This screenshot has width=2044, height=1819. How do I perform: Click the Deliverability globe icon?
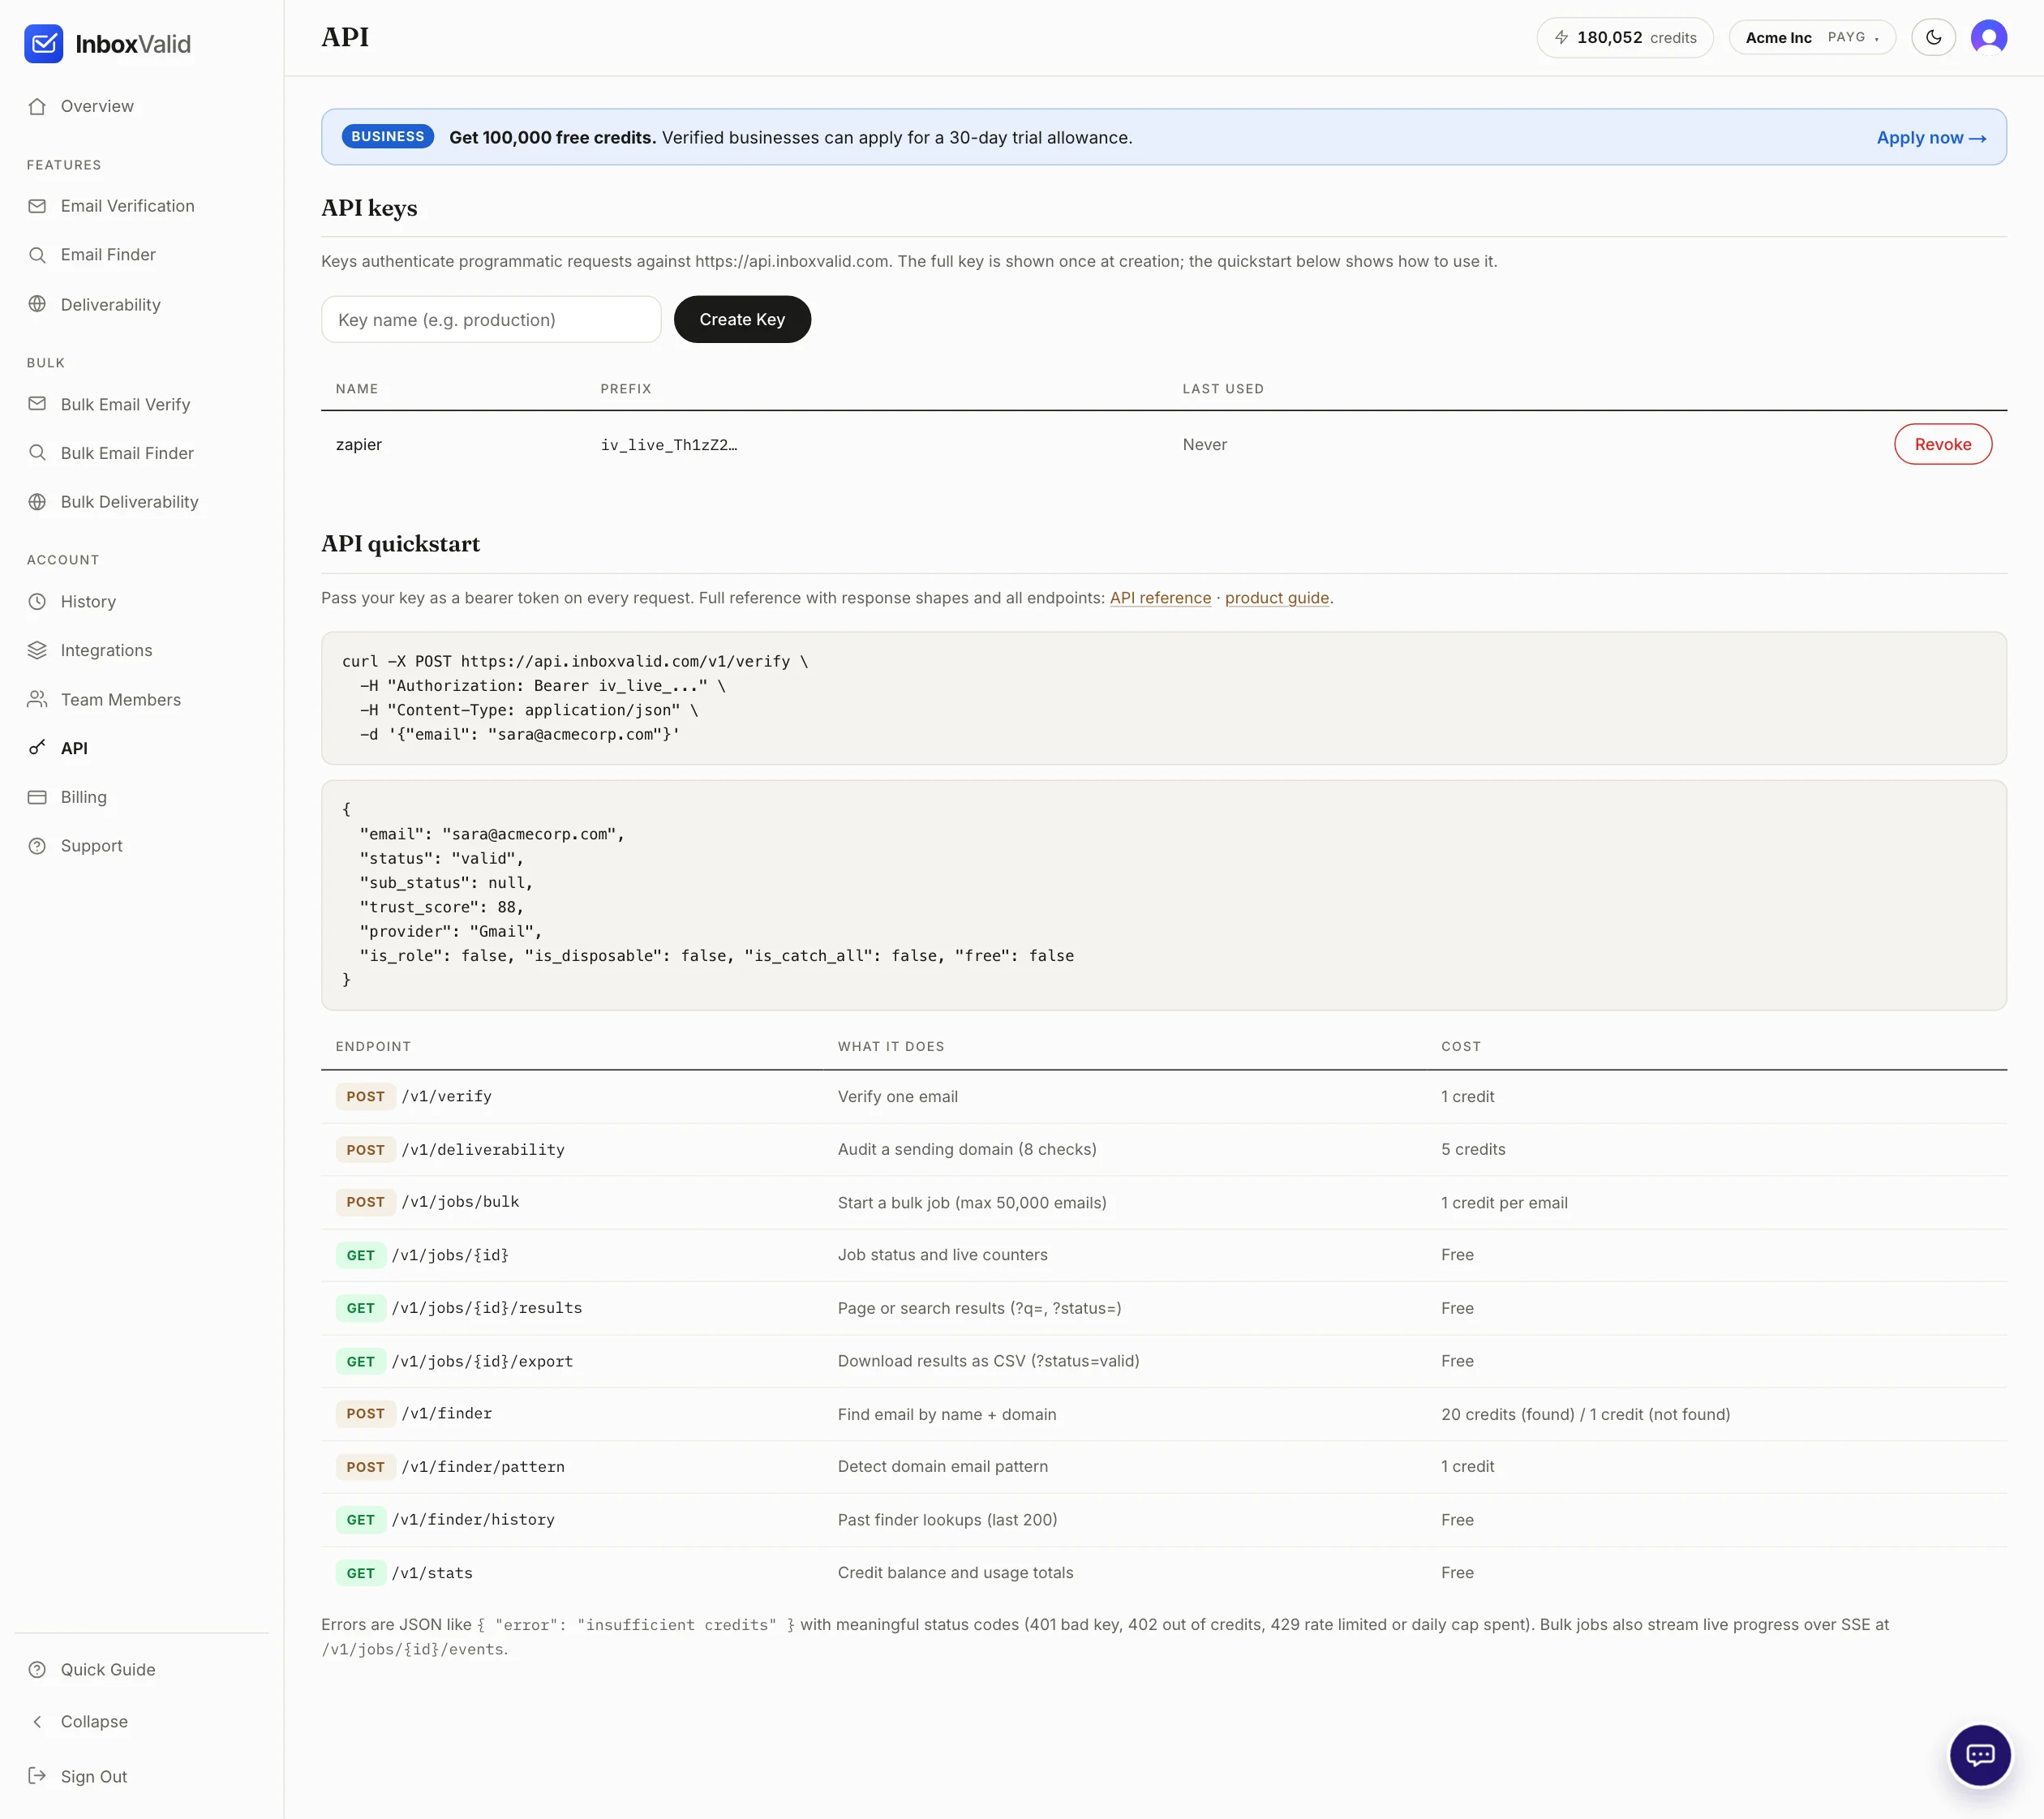pos(37,304)
